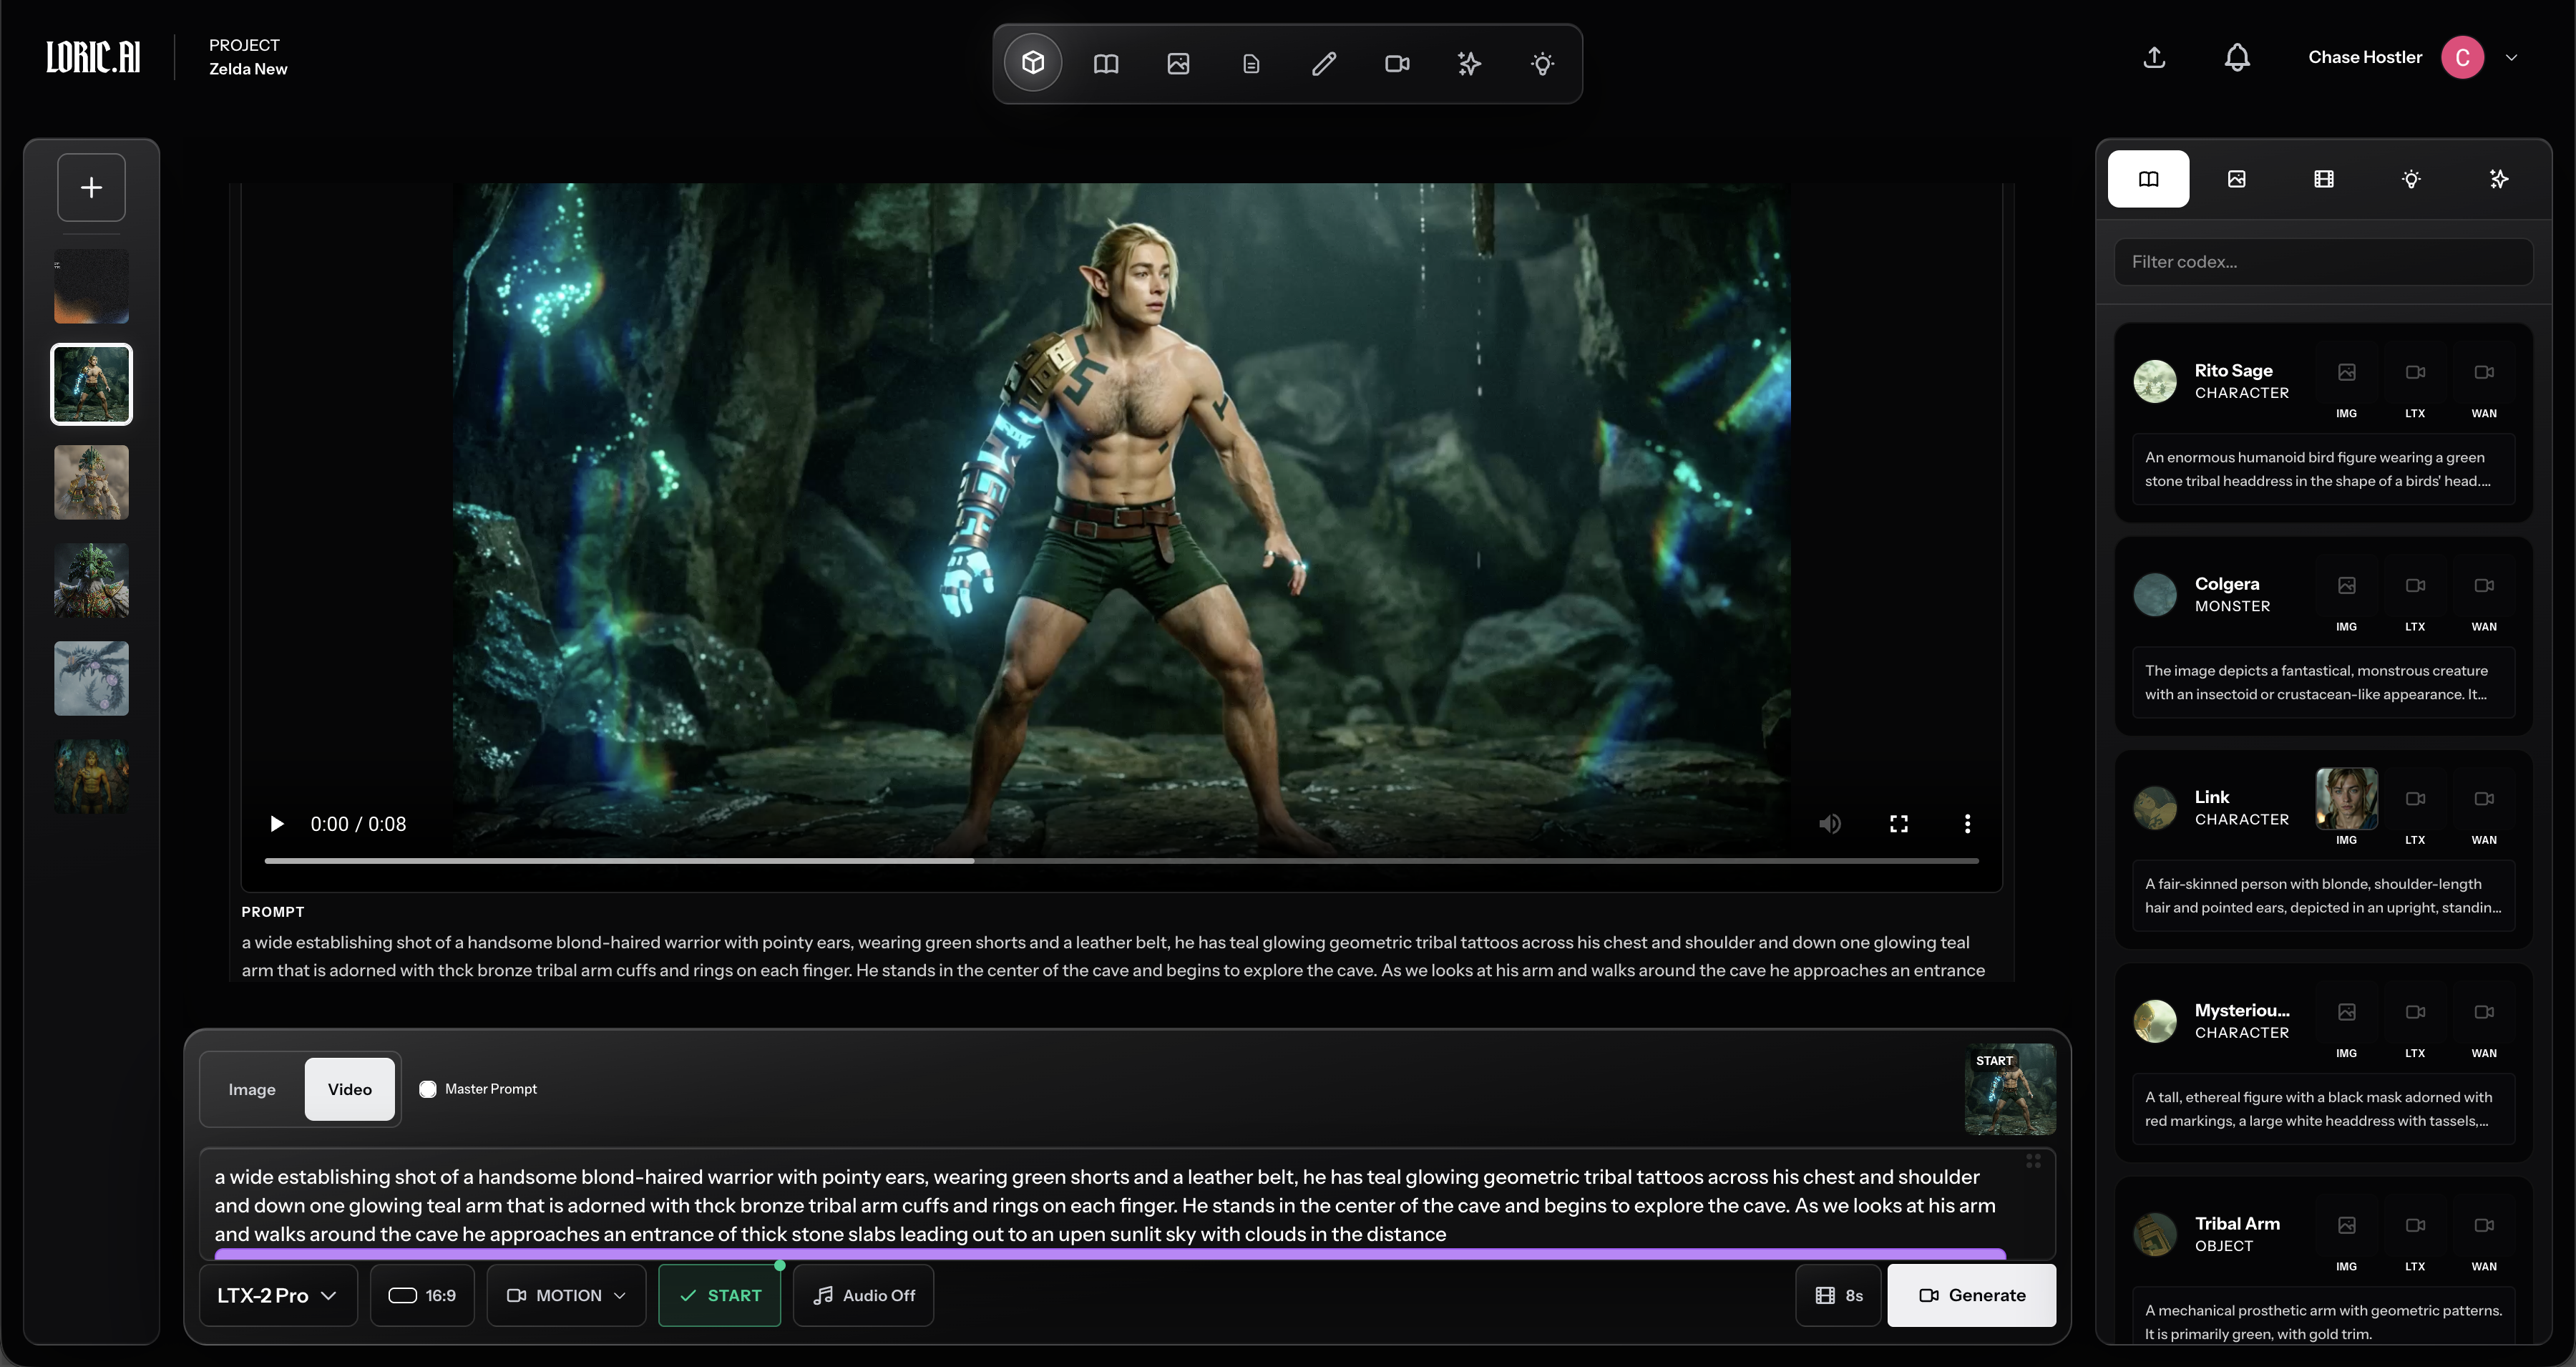
Task: Change the 16:9 aspect ratio
Action: pyautogui.click(x=422, y=1295)
